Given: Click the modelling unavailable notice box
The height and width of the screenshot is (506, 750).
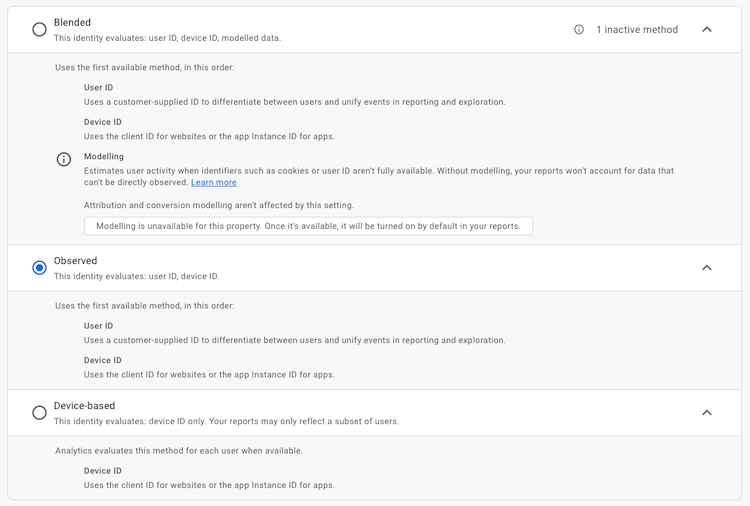Looking at the screenshot, I should pos(309,226).
